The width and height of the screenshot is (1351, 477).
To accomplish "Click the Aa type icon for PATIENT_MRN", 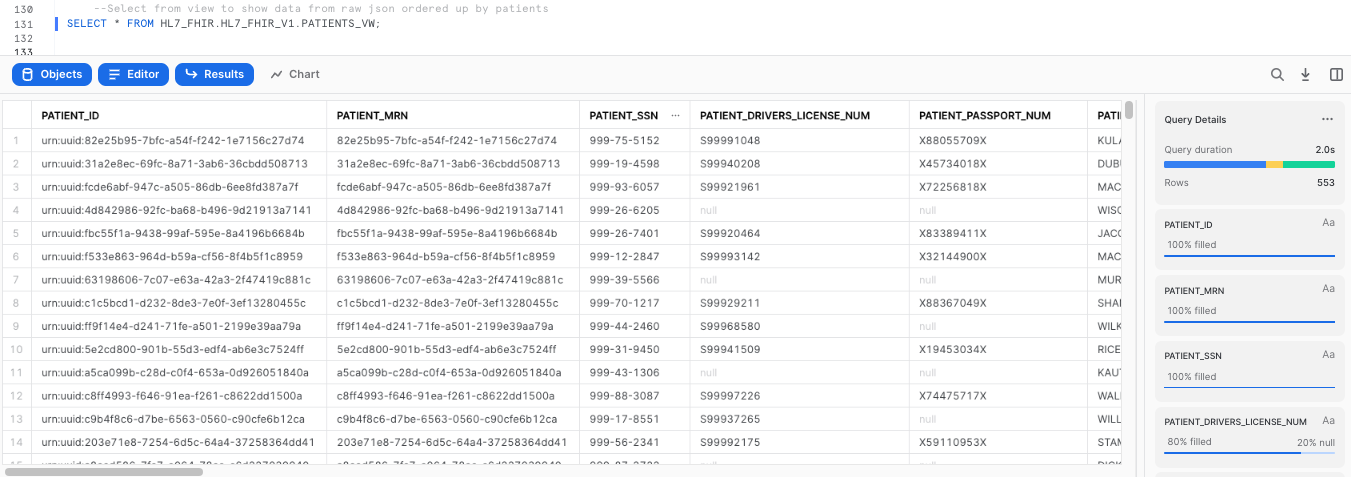I will (1328, 289).
